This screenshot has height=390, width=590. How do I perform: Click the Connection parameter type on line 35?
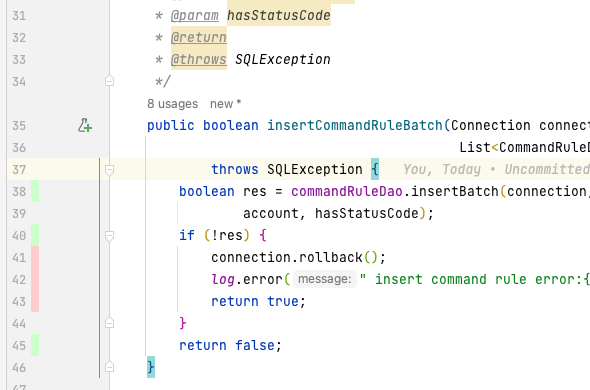pos(491,125)
